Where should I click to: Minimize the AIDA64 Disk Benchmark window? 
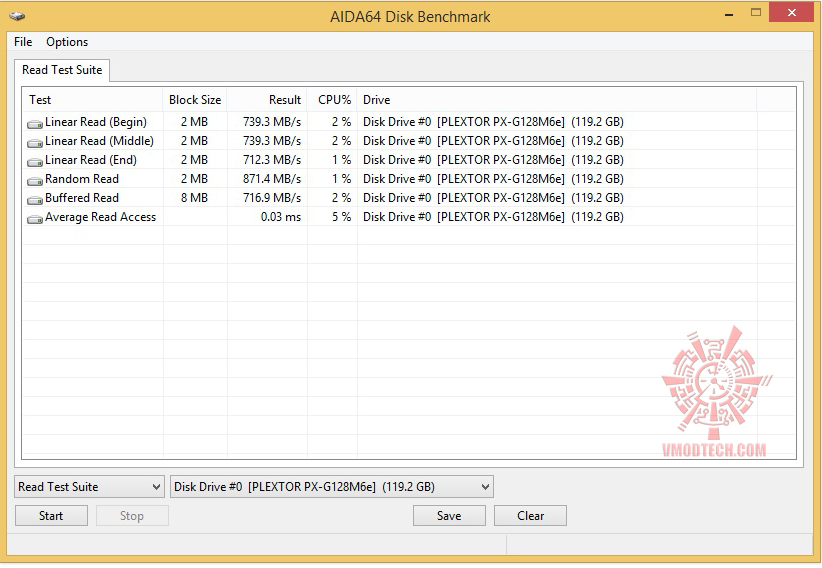coord(729,14)
